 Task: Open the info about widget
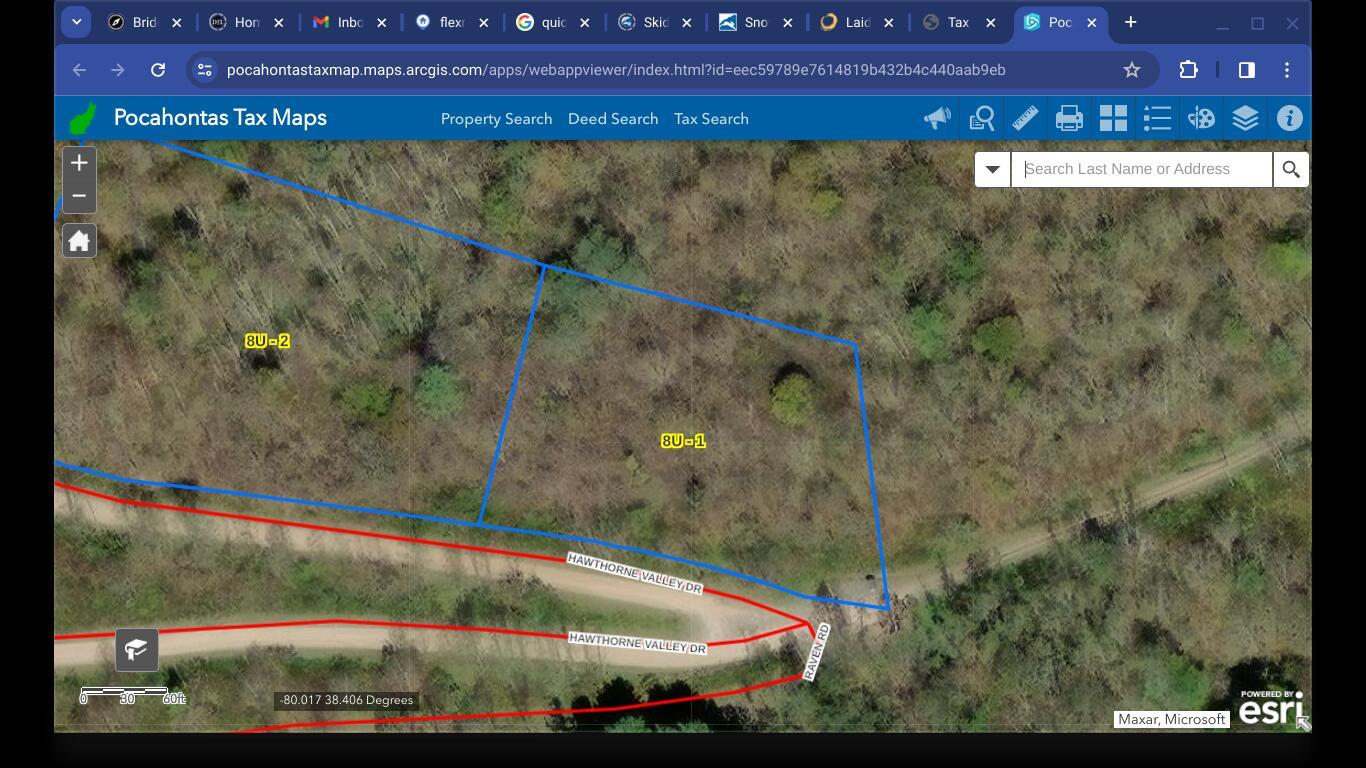coord(1289,119)
